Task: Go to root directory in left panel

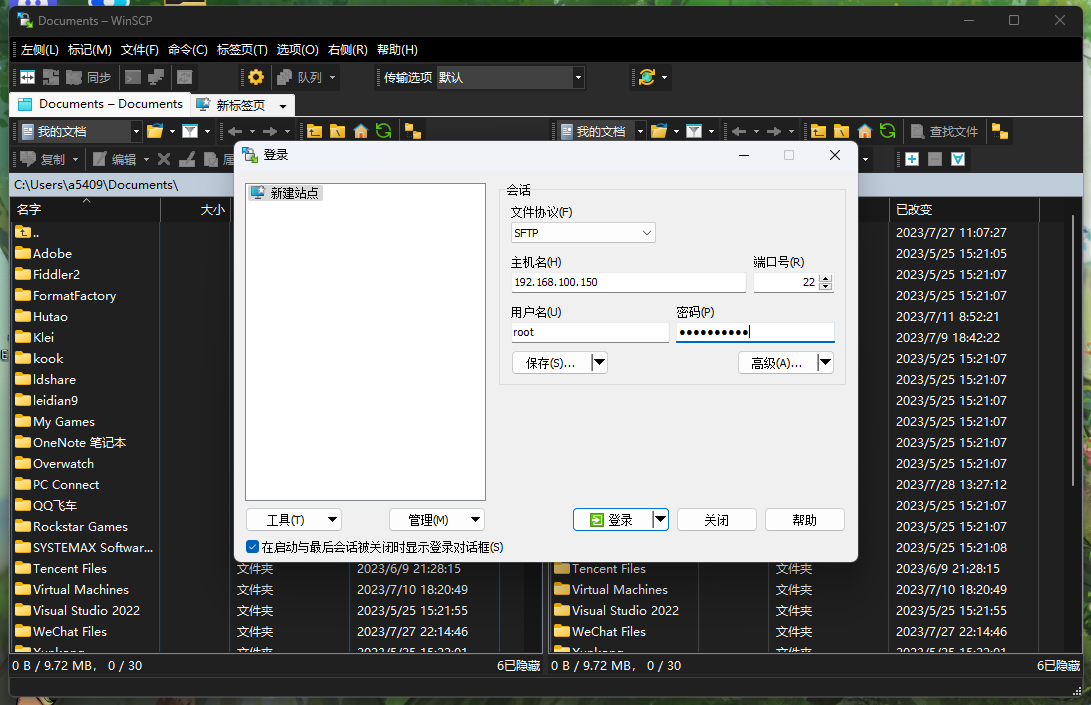Action: (x=337, y=131)
